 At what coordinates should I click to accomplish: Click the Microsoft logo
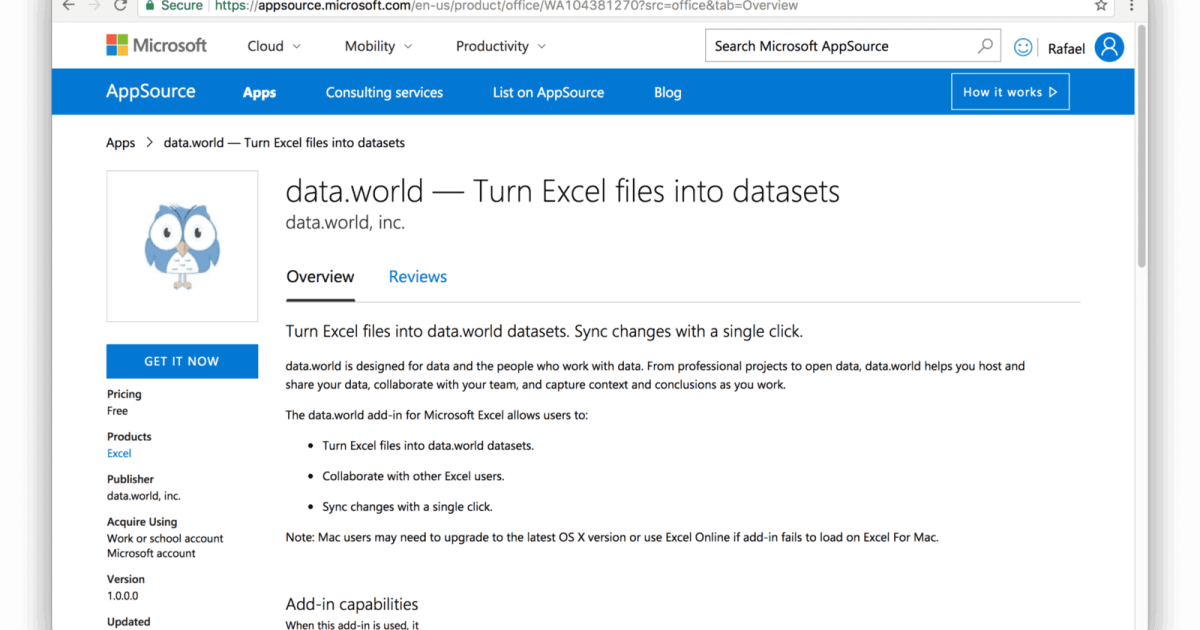click(x=156, y=44)
